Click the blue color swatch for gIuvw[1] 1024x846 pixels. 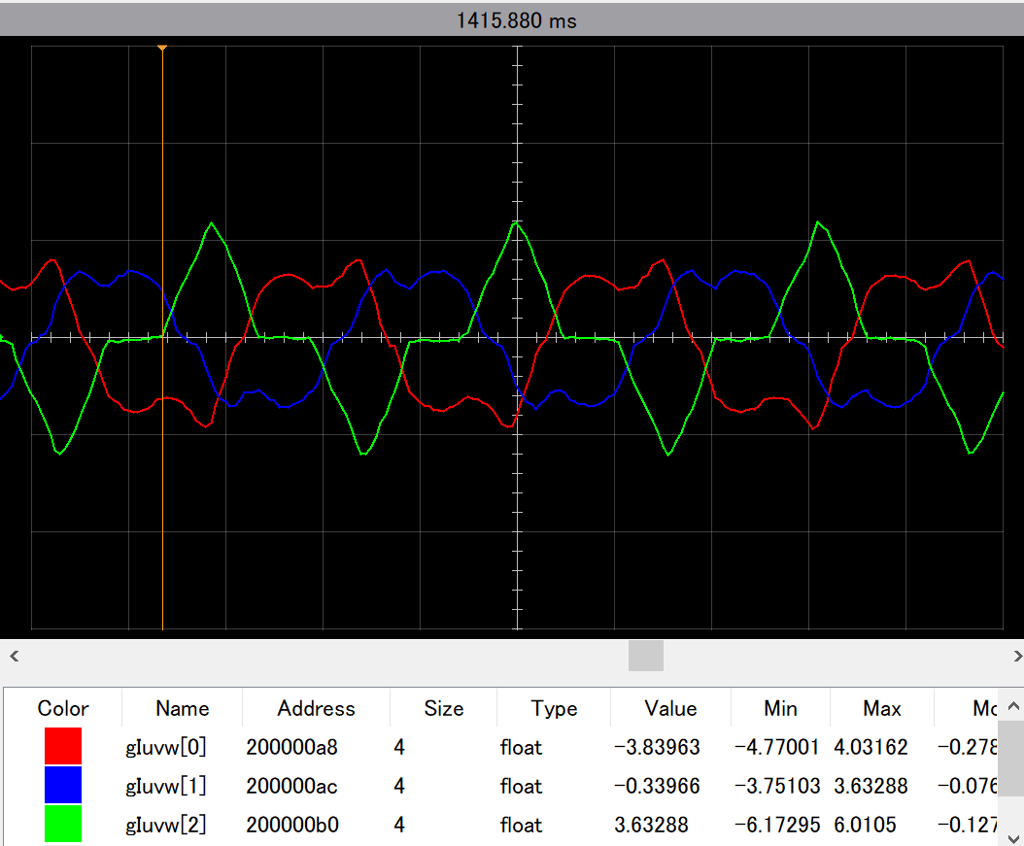point(63,786)
